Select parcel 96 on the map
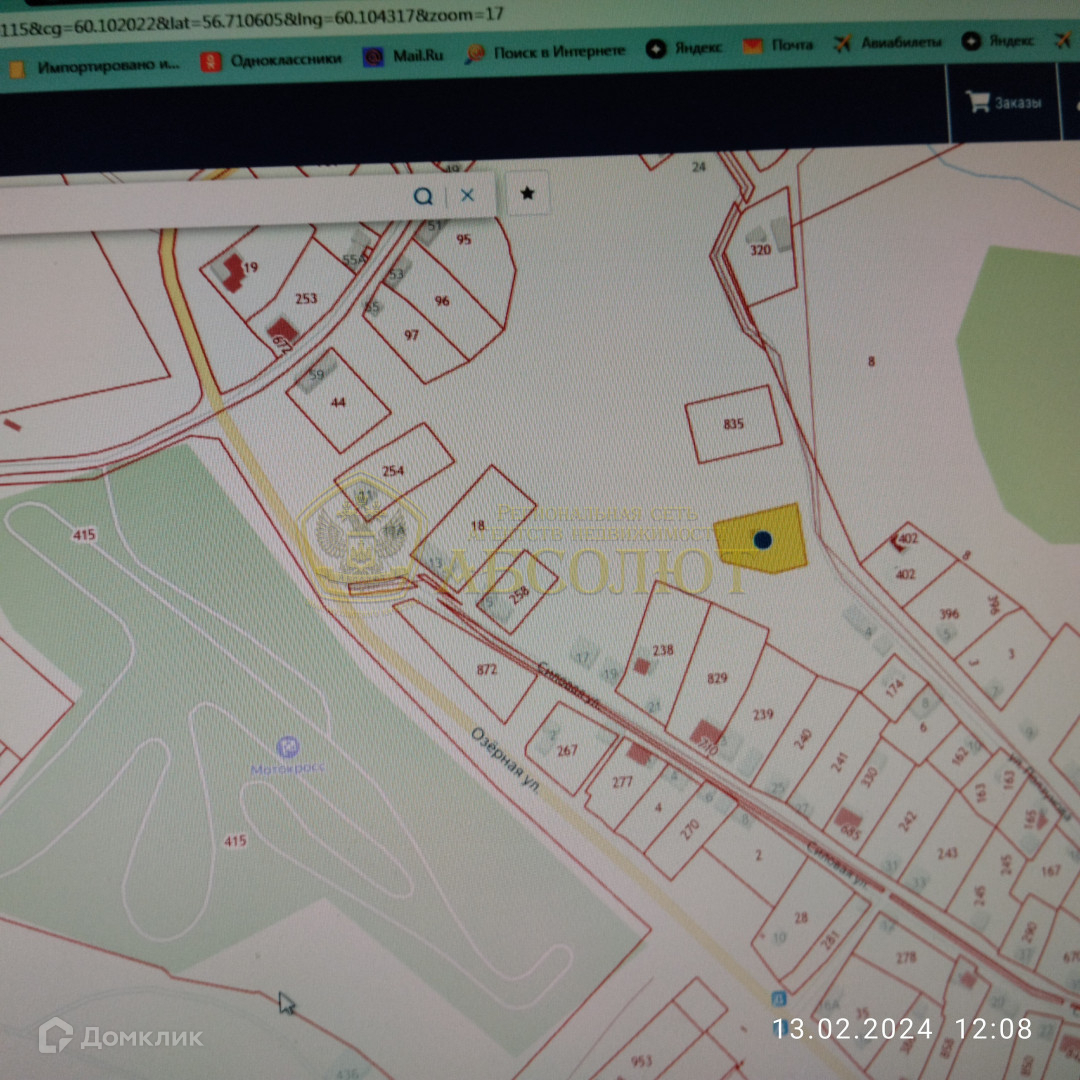This screenshot has height=1080, width=1080. (x=442, y=301)
